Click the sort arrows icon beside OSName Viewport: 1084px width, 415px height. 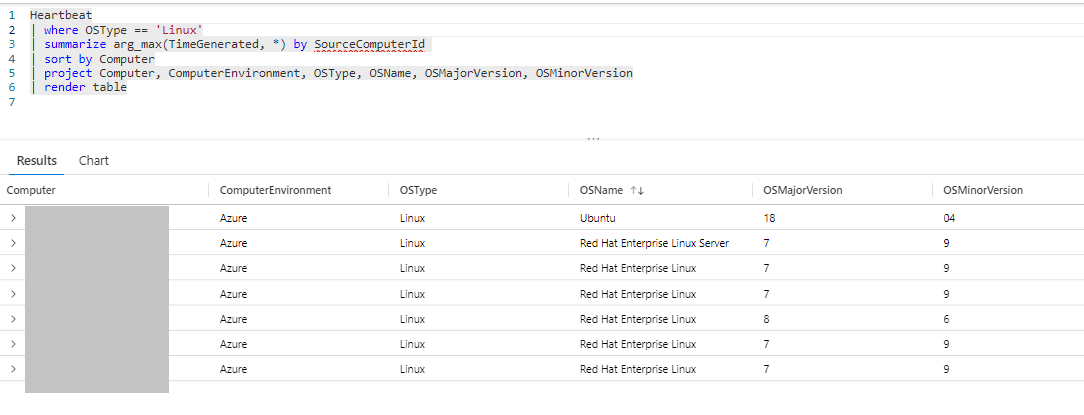point(636,190)
